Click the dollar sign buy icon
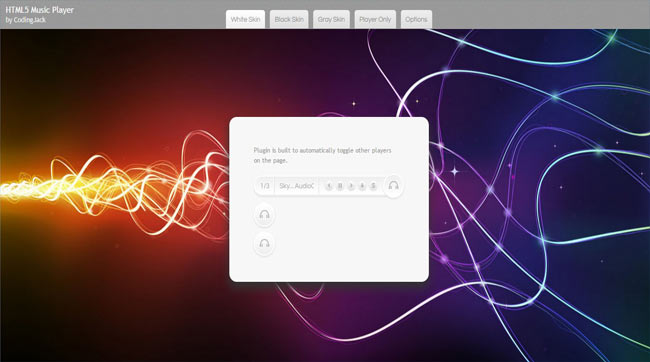Image resolution: width=650 pixels, height=362 pixels. pyautogui.click(x=373, y=186)
